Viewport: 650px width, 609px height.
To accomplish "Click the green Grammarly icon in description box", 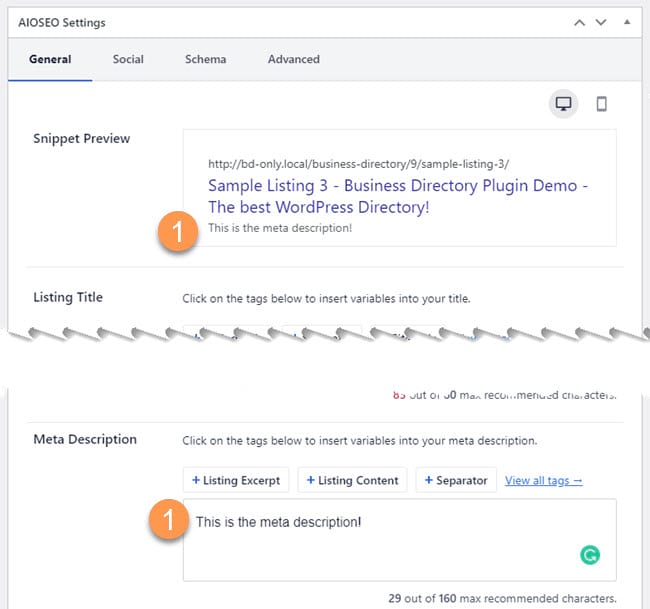I will (590, 555).
